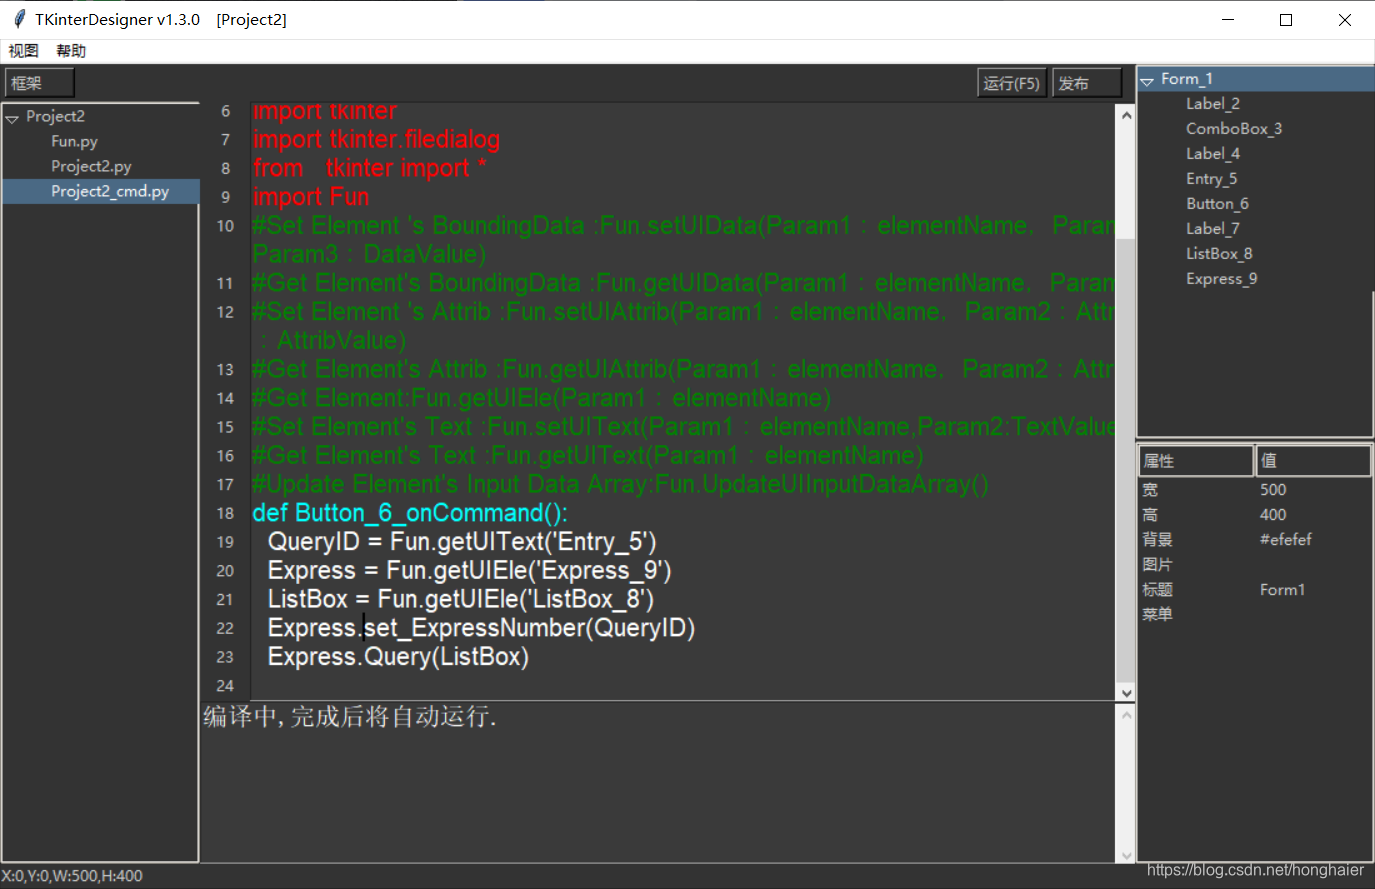
Task: Click output panel scroll-down arrow
Action: point(1126,855)
